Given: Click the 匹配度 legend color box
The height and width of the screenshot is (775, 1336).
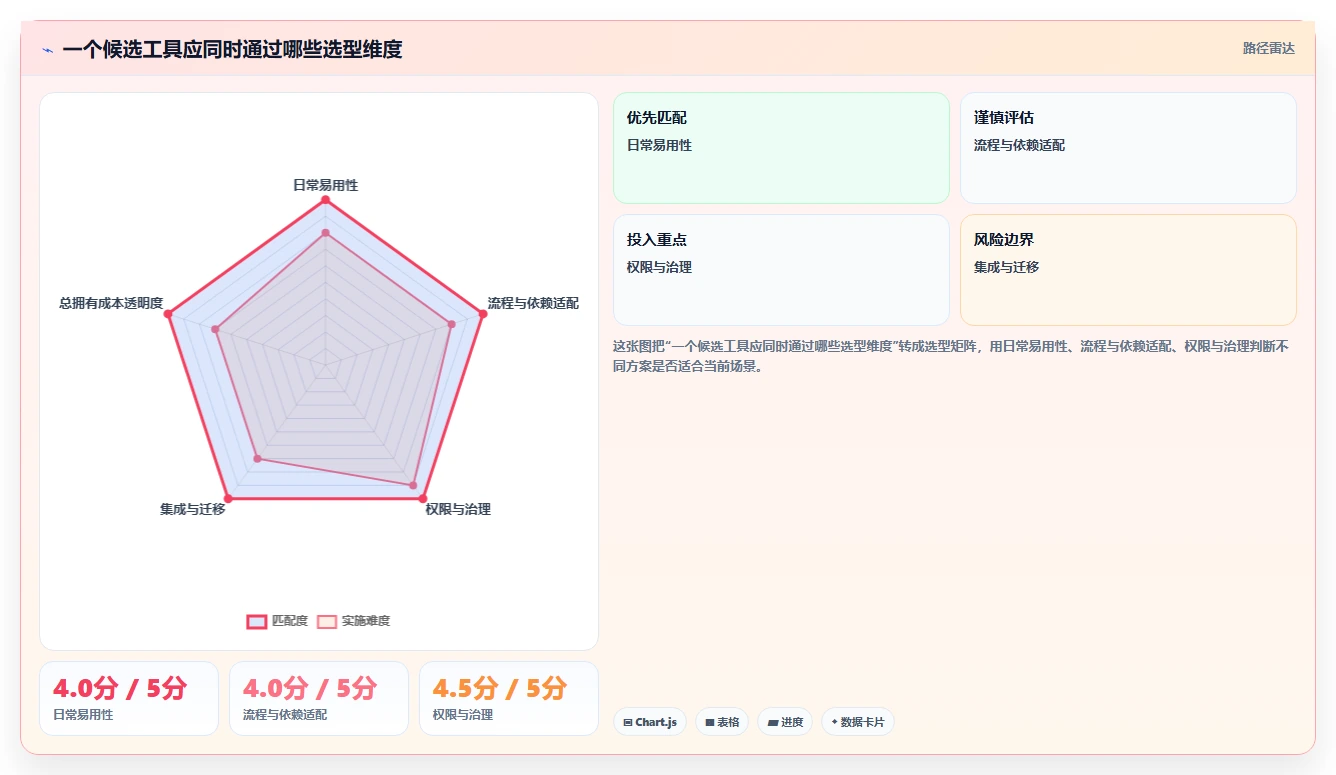Looking at the screenshot, I should coord(257,621).
